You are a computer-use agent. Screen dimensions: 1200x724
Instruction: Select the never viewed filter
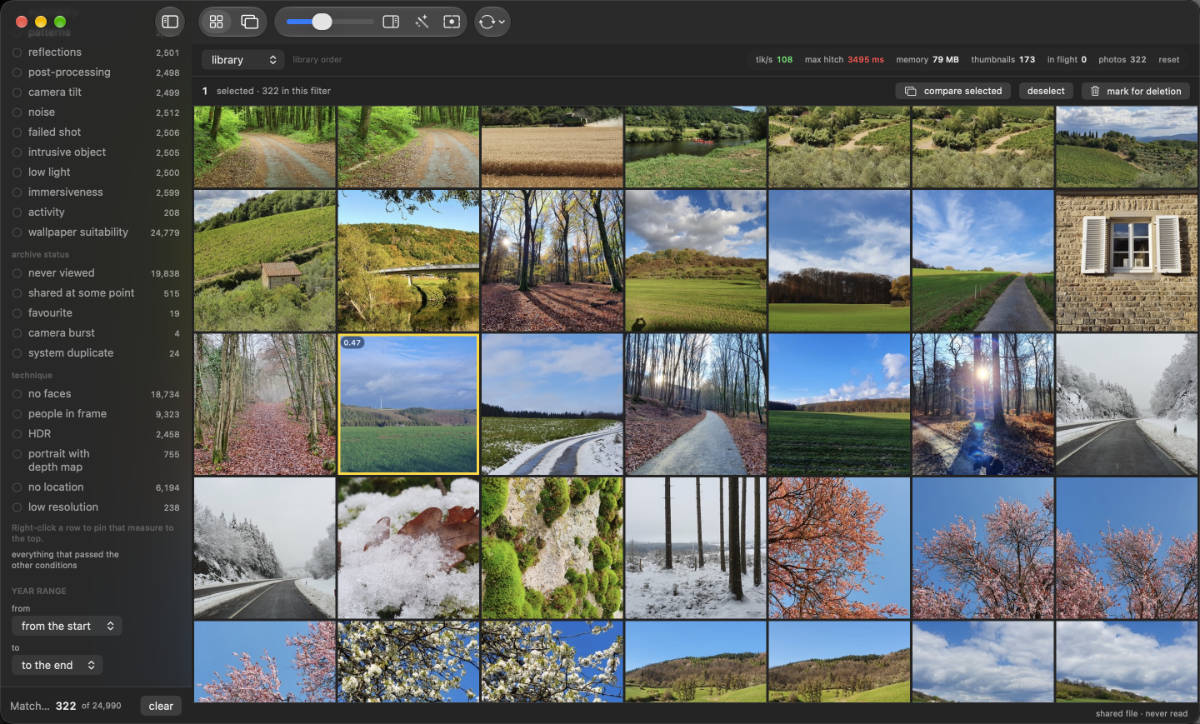(x=95, y=273)
